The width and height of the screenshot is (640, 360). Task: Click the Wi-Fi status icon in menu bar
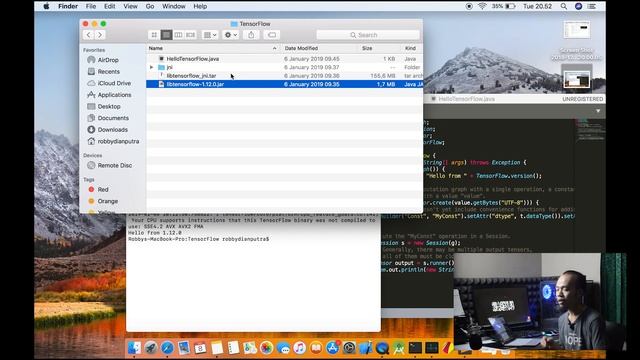coord(482,6)
